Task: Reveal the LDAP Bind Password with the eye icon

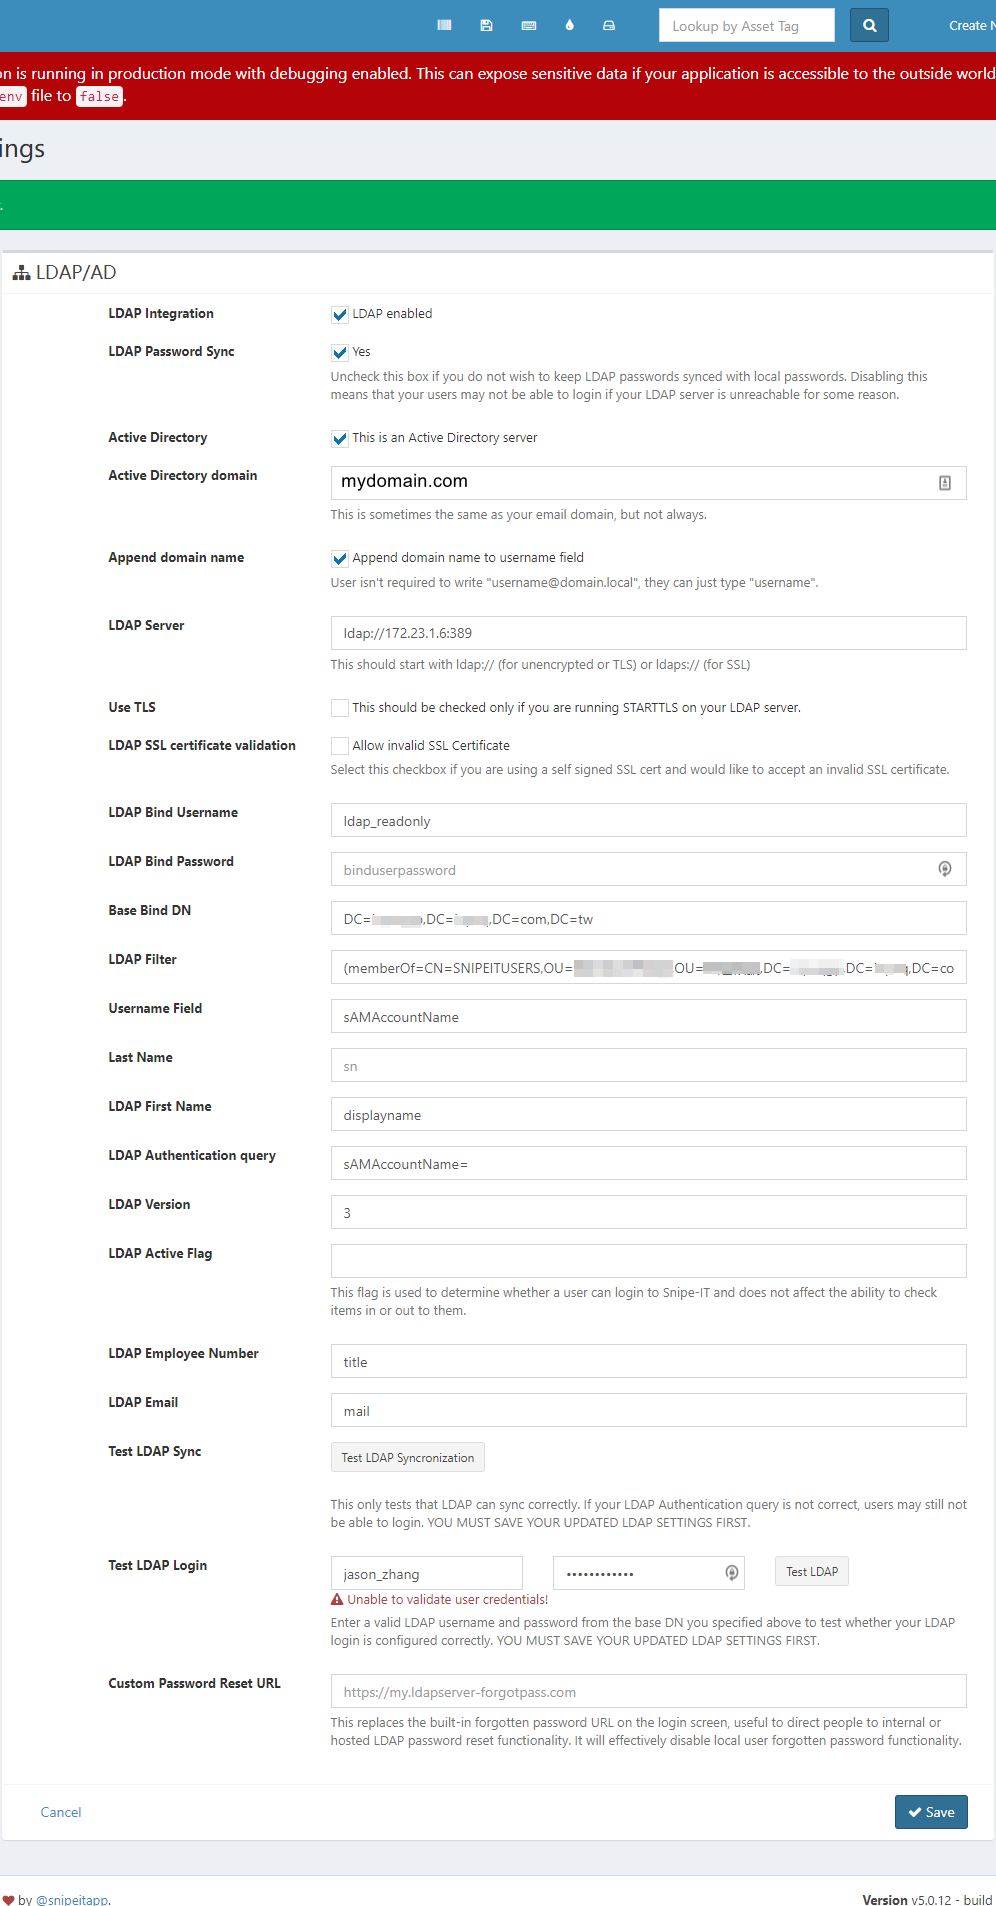Action: point(944,869)
